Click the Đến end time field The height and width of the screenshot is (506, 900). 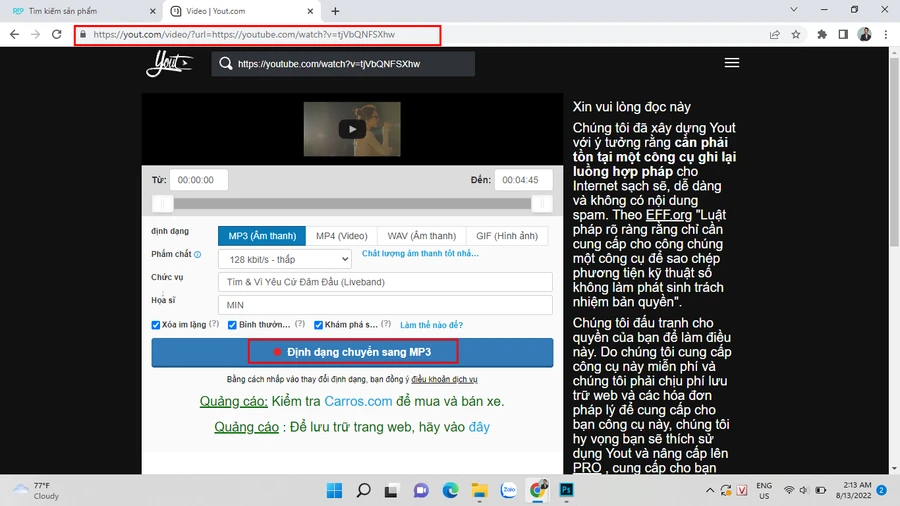coord(523,180)
